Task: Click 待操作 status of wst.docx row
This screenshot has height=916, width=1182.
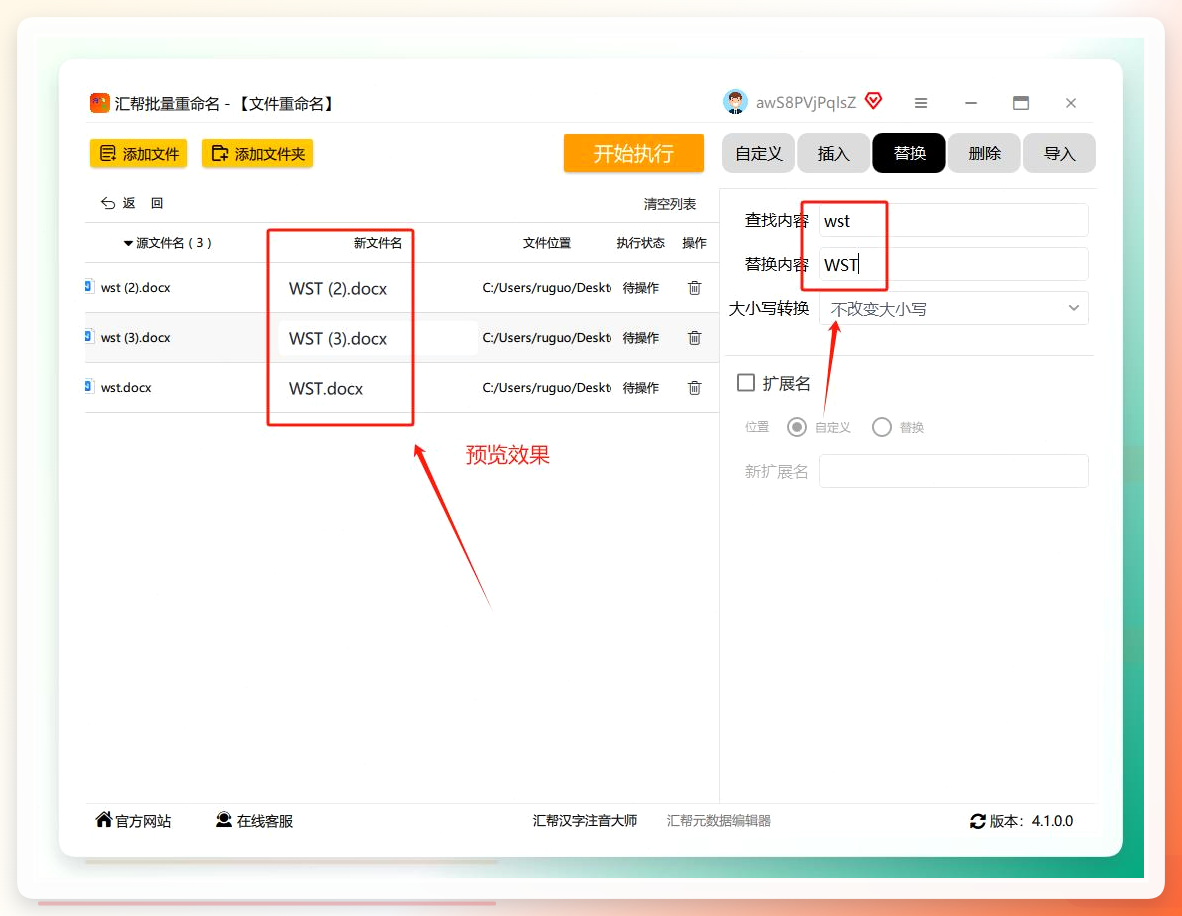Action: [x=641, y=388]
